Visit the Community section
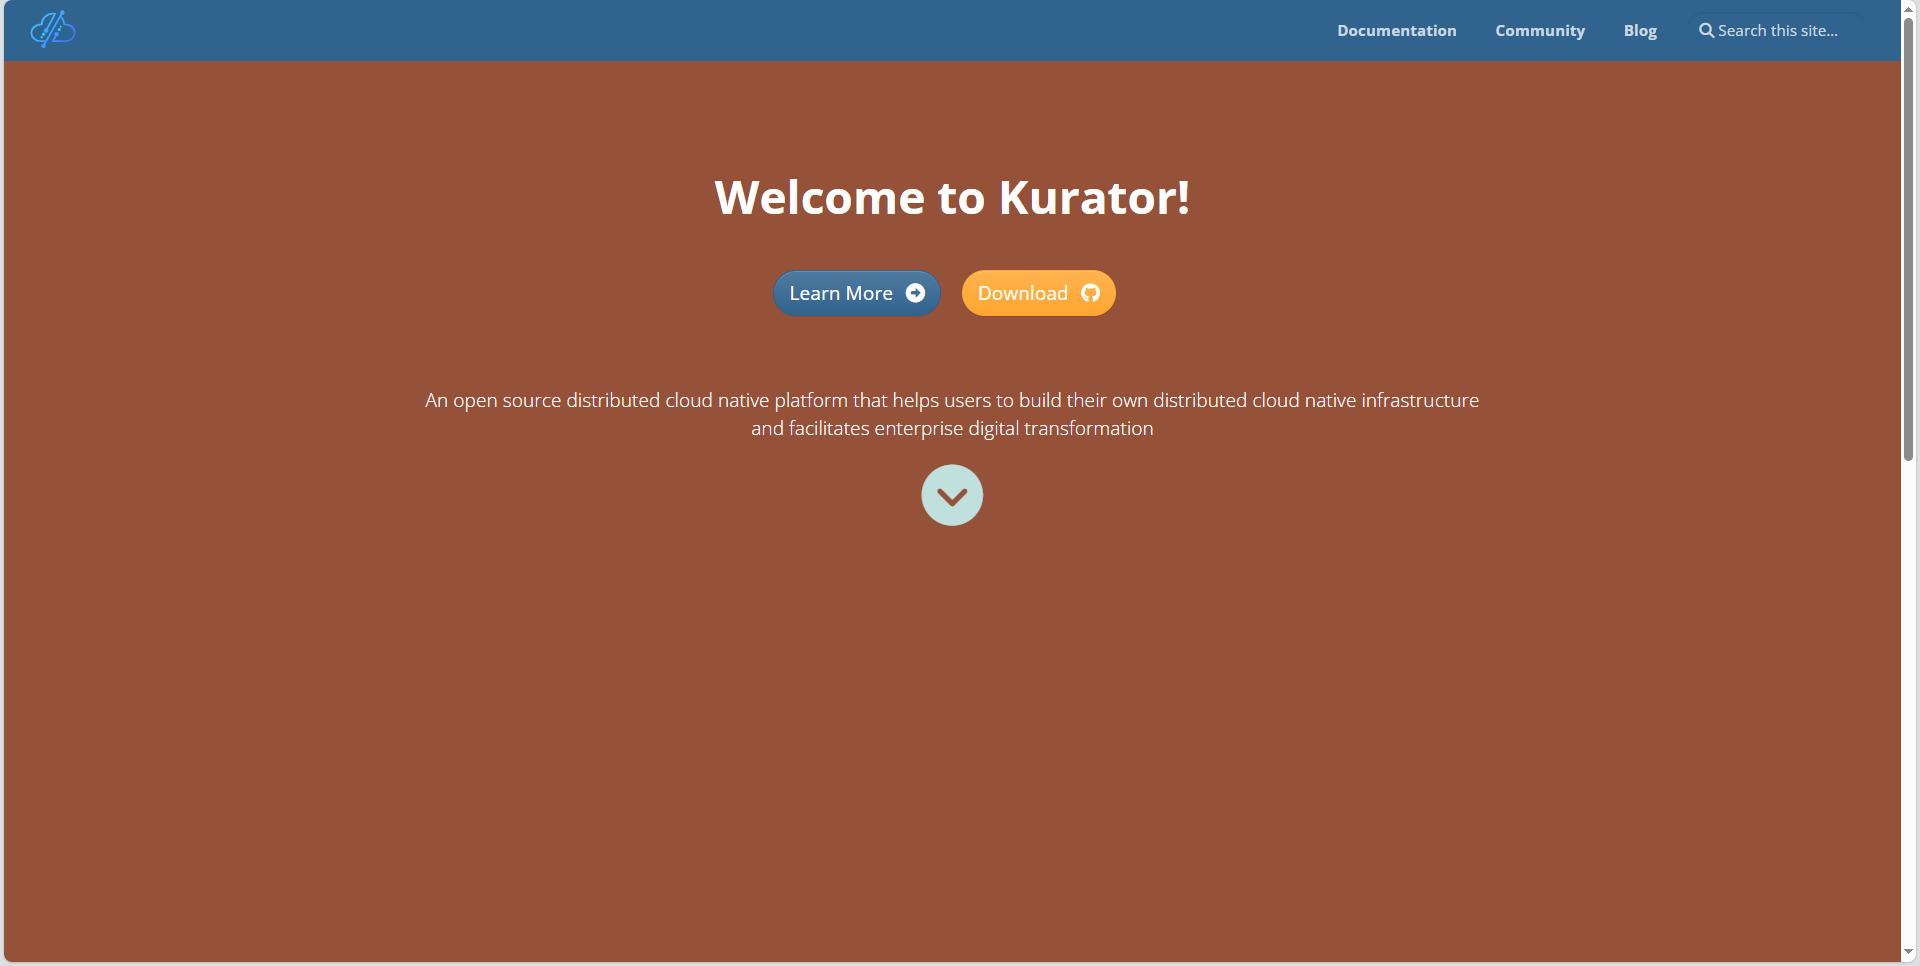 (1540, 30)
